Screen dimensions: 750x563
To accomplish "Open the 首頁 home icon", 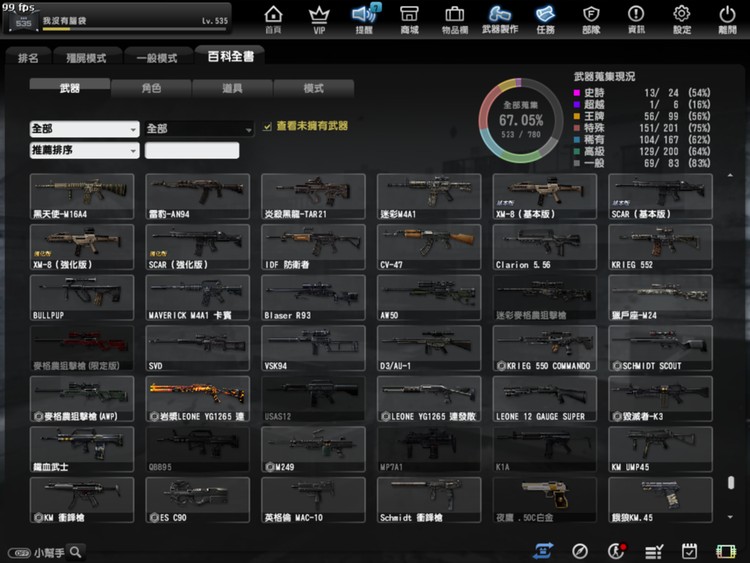I will 273,18.
